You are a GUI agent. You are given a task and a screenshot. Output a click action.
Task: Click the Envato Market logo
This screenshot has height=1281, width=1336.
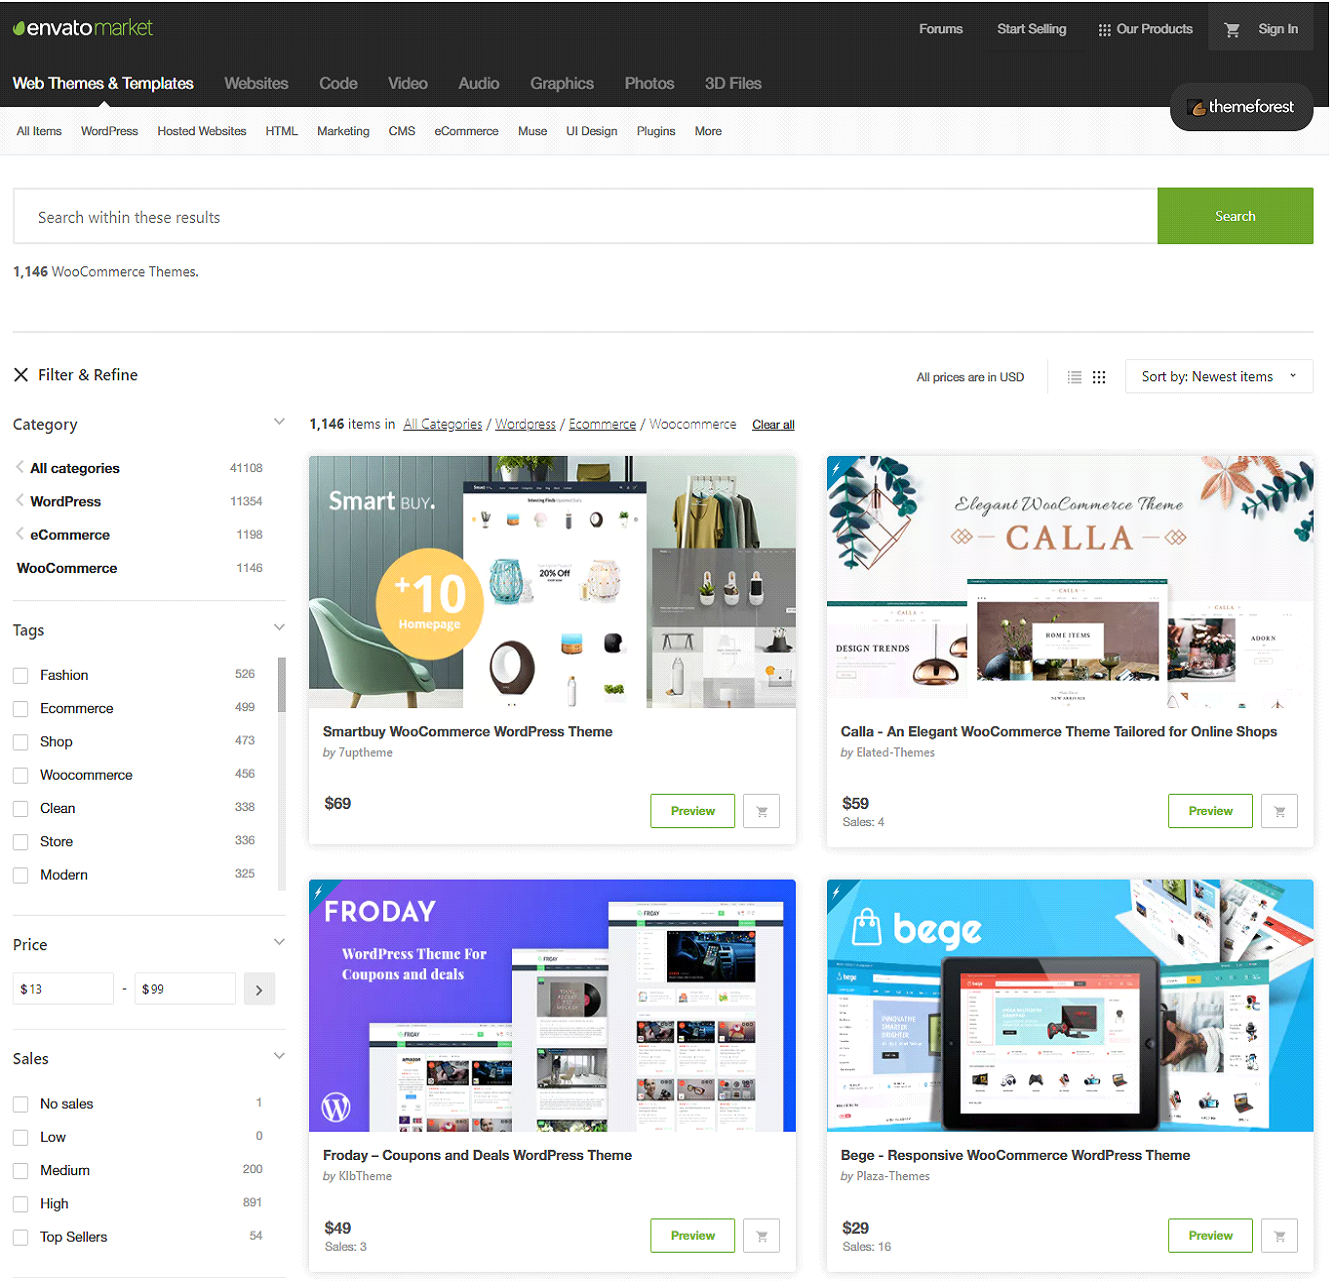pos(83,28)
